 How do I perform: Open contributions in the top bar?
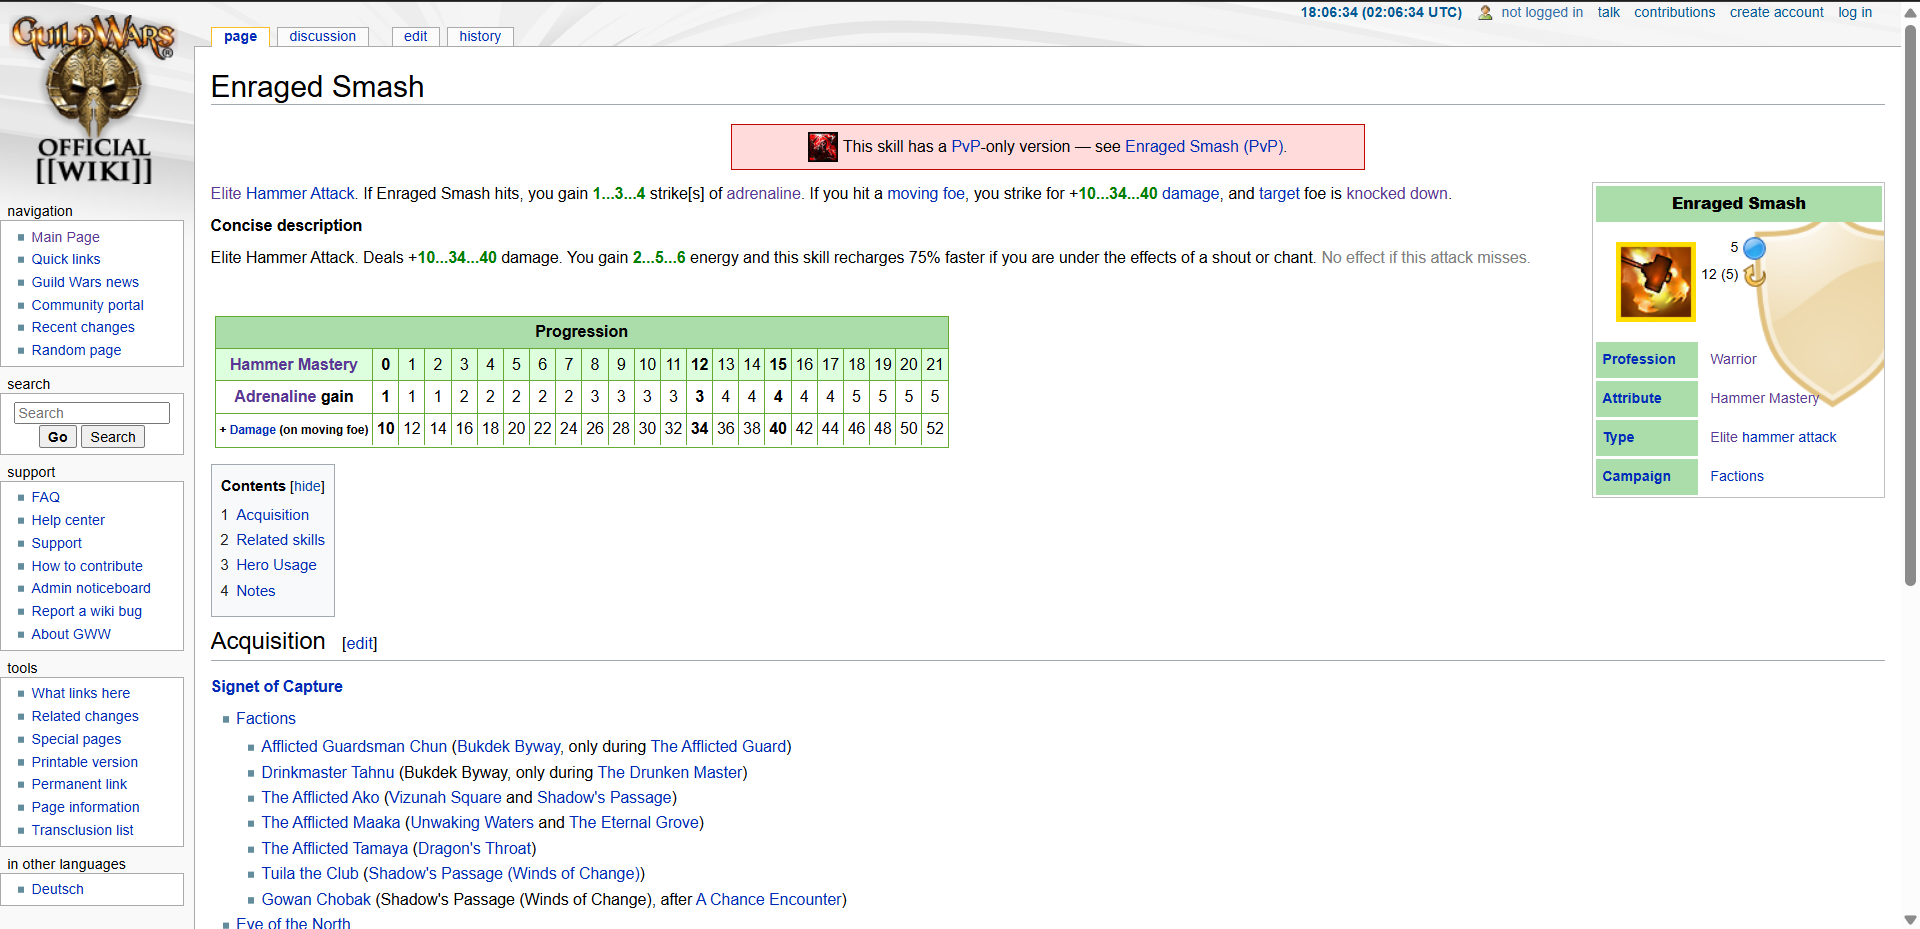pos(1674,12)
